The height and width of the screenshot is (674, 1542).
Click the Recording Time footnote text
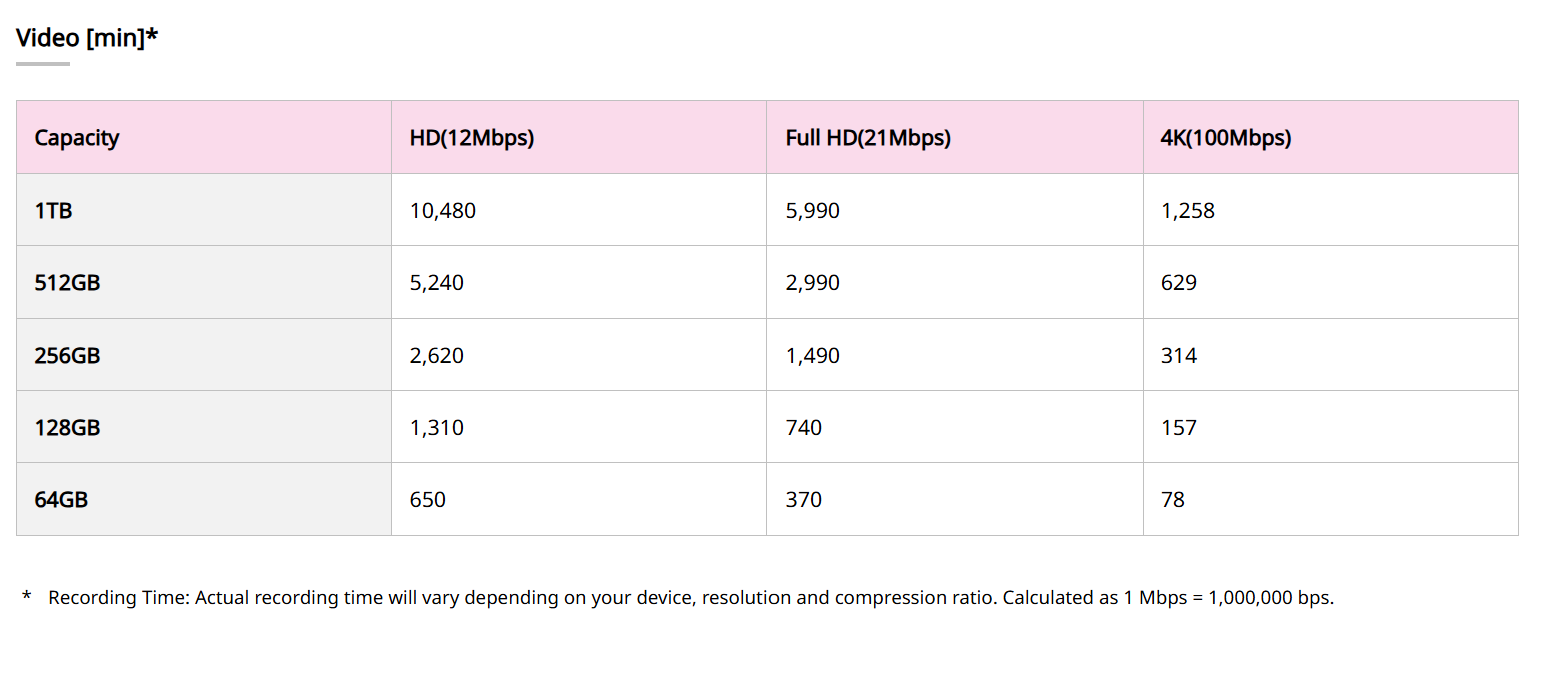pyautogui.click(x=690, y=598)
